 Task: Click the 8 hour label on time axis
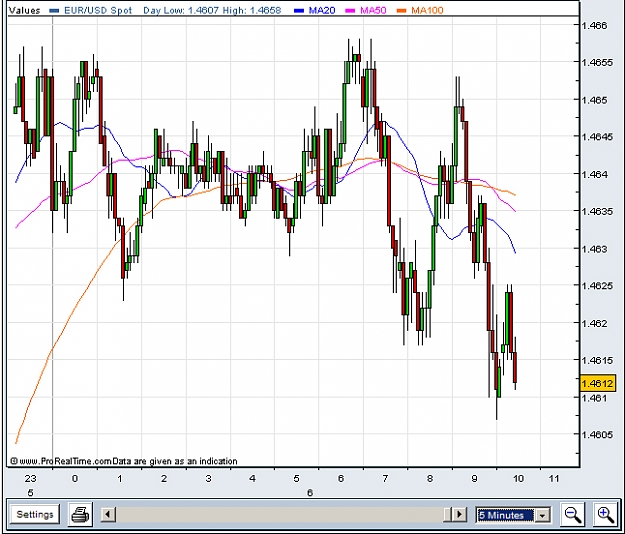coord(430,478)
